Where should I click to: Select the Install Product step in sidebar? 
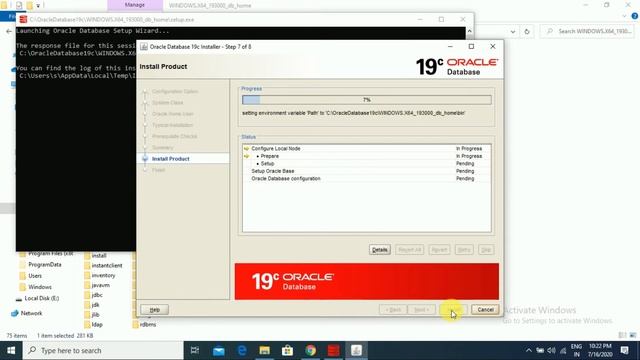coord(171,159)
